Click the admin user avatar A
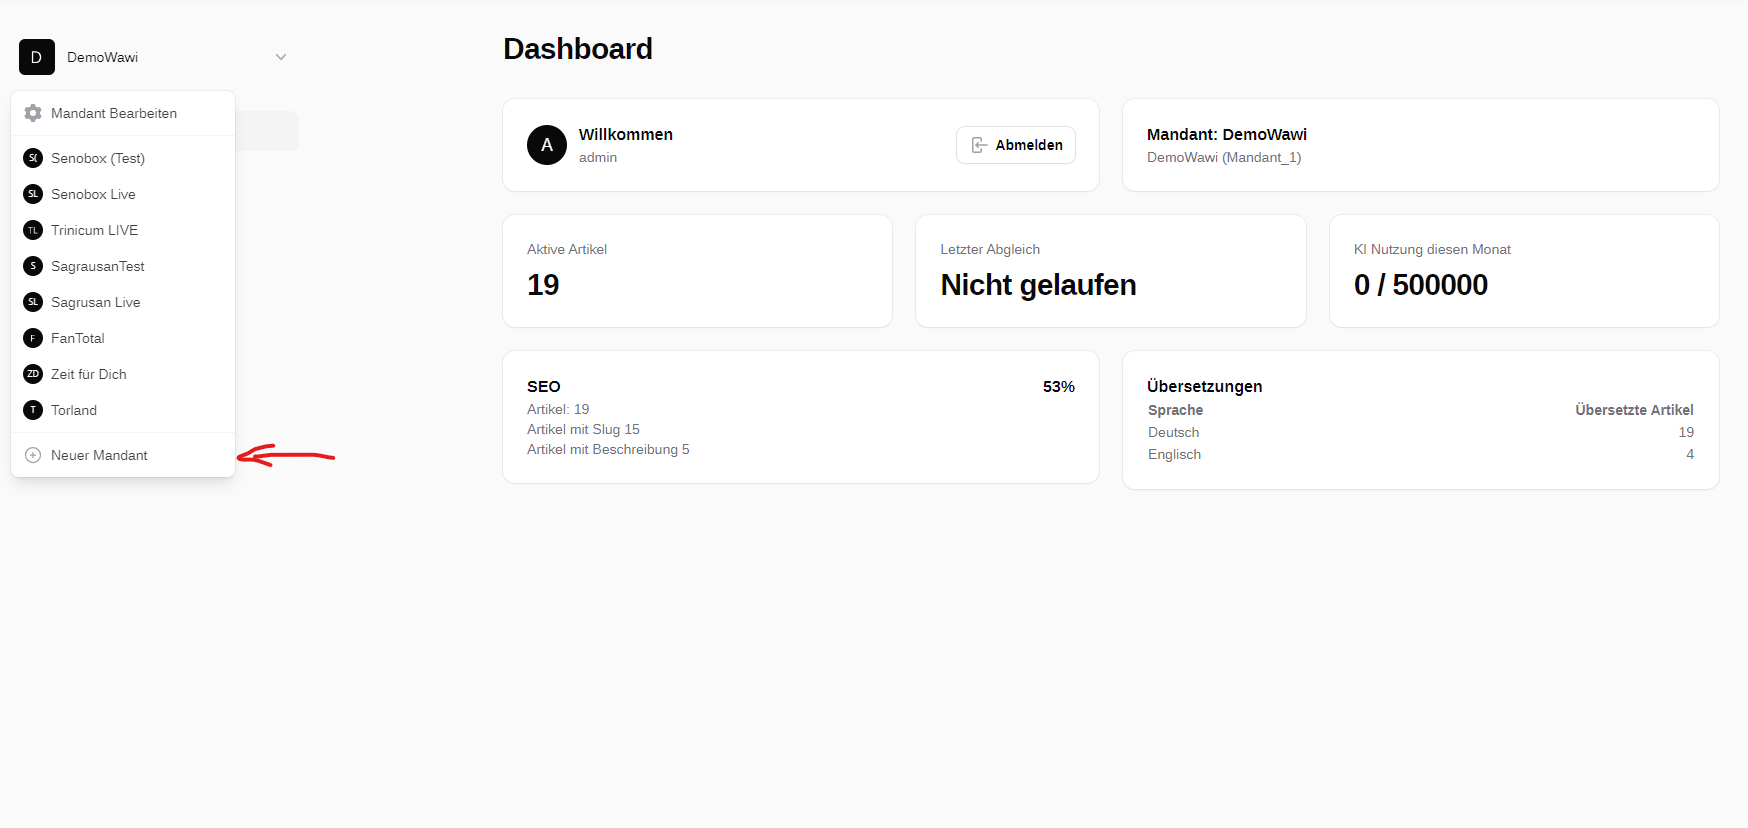Image resolution: width=1748 pixels, height=828 pixels. pyautogui.click(x=547, y=145)
